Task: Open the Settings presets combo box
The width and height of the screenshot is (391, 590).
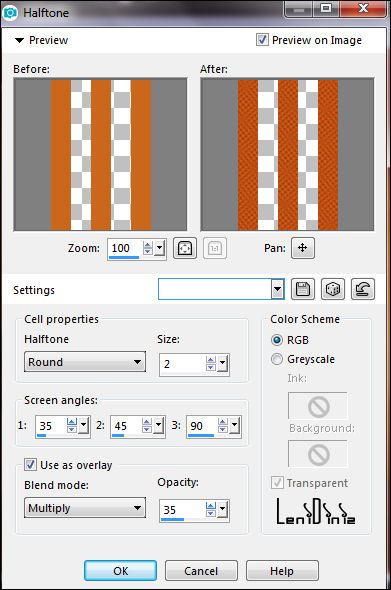Action: 221,289
